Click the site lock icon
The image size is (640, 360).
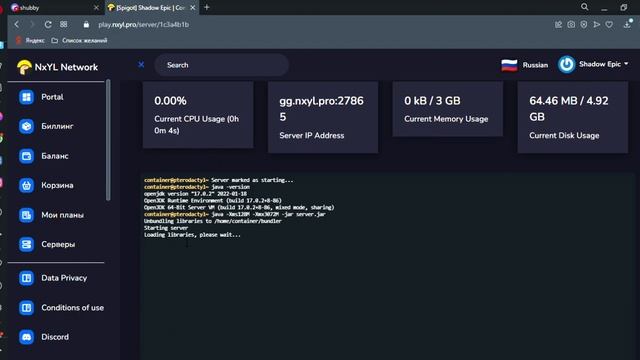pos(86,24)
